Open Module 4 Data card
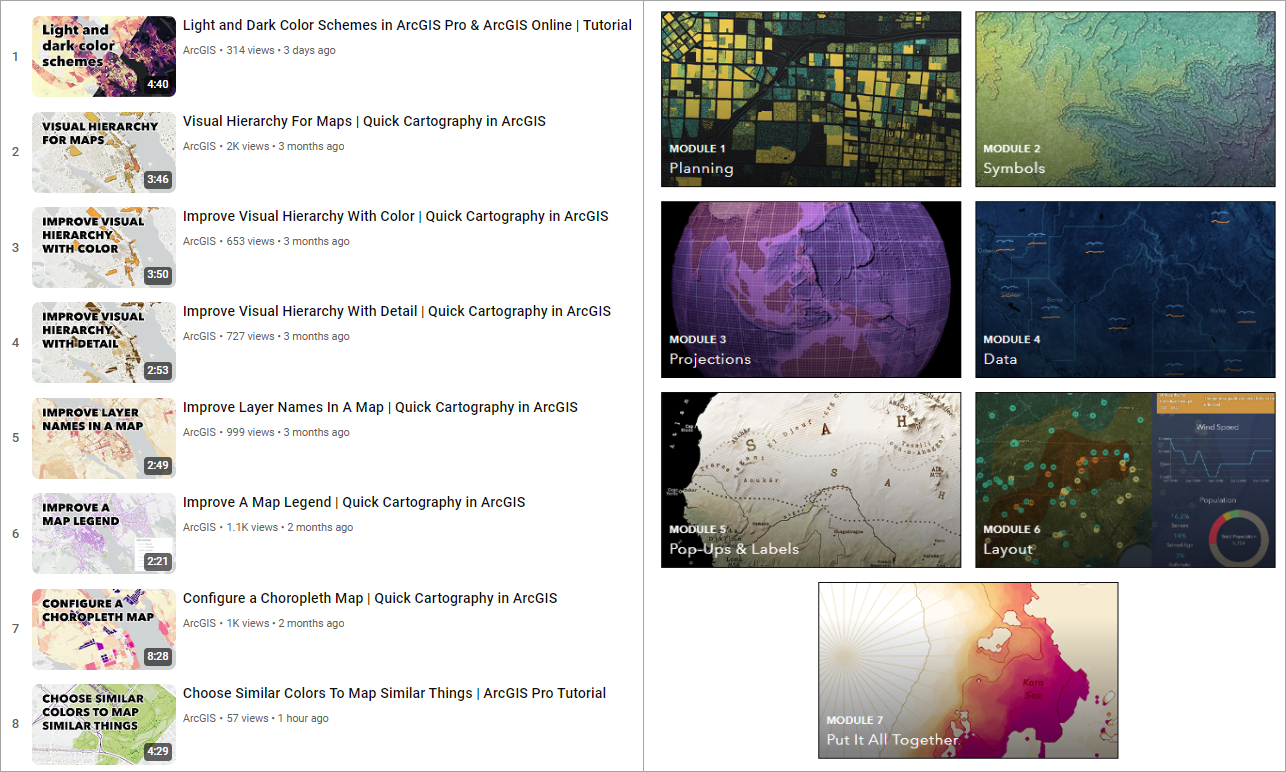 1124,289
